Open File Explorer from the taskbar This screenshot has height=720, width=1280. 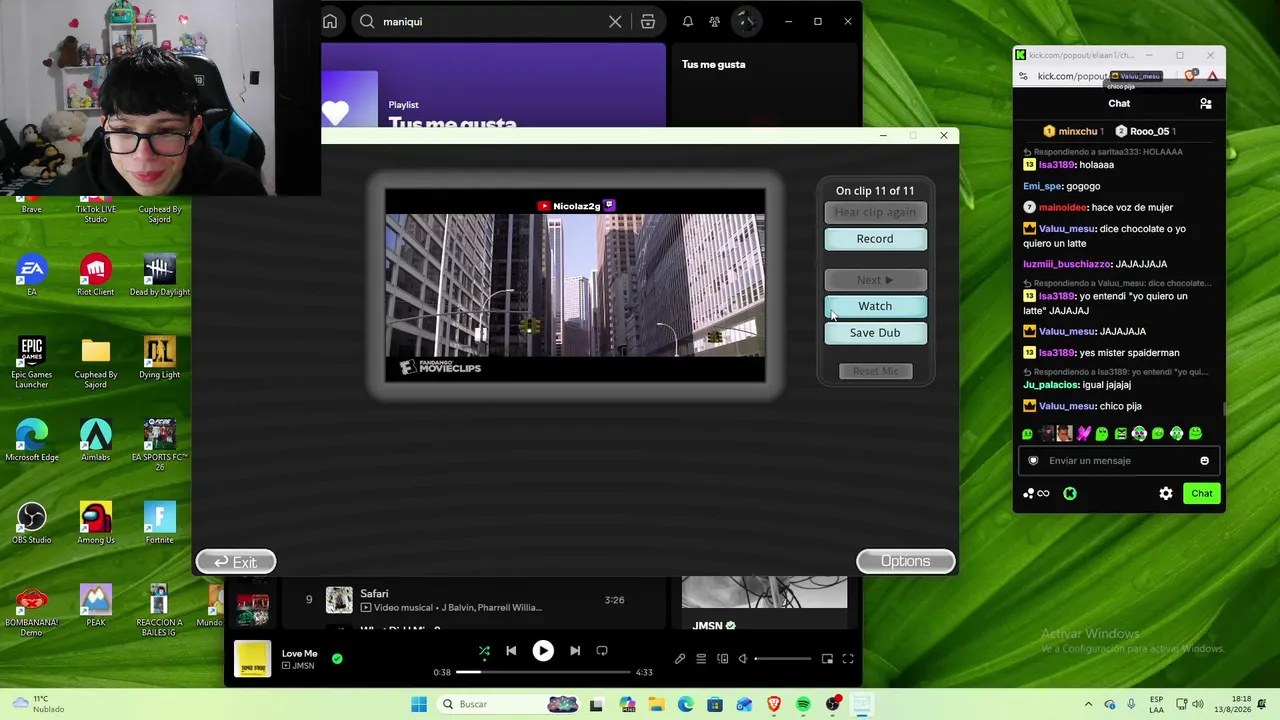coord(656,704)
